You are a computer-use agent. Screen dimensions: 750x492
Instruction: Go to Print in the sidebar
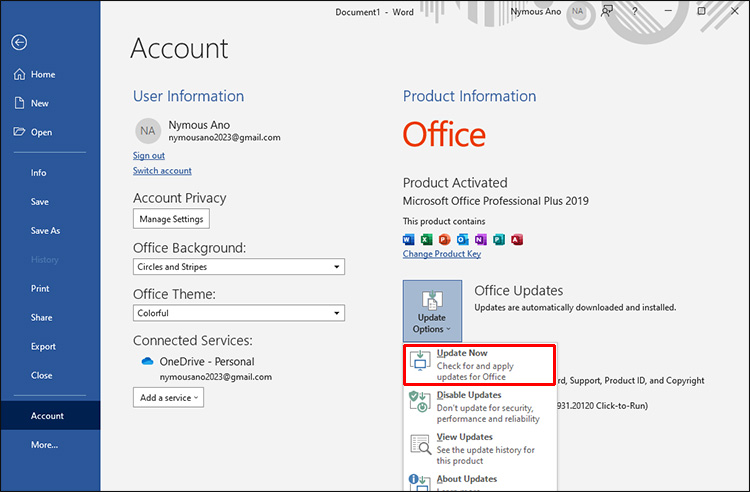(x=40, y=289)
